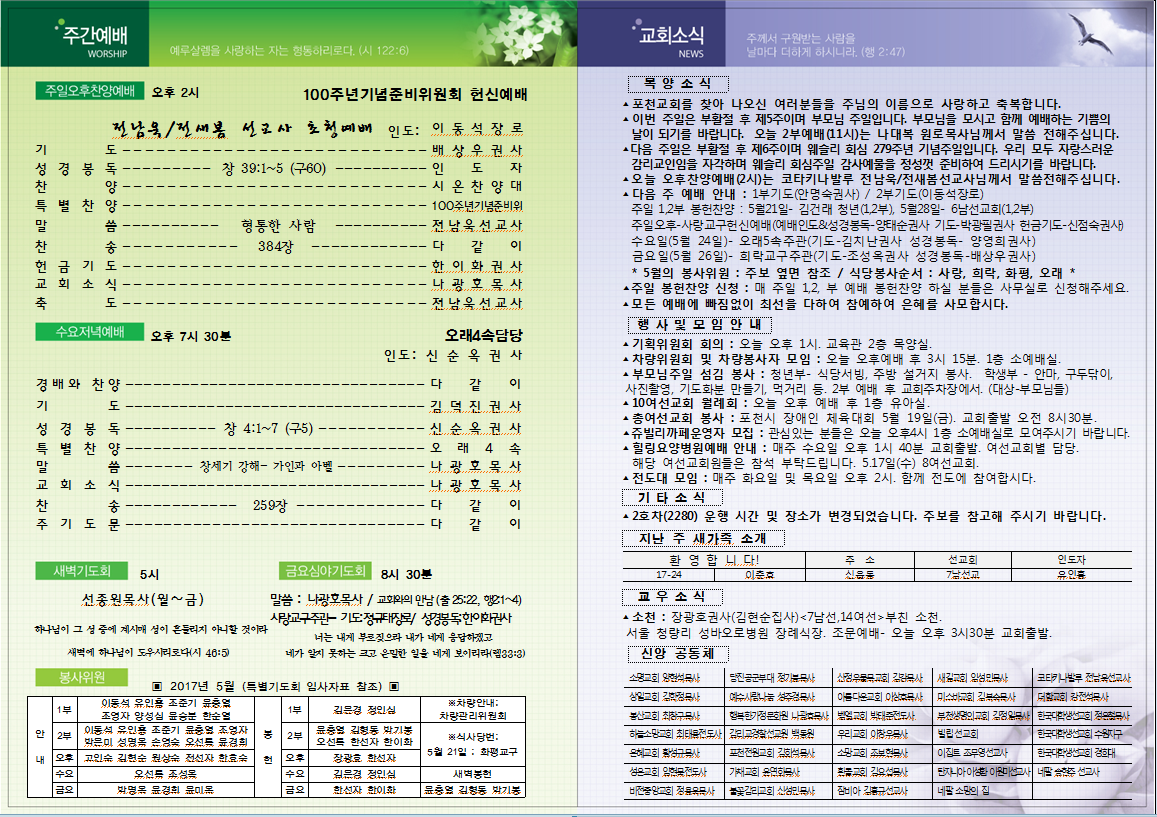Screen dimensions: 1157x817
Task: Click the '100주년기념준비위원회 헌신예배' title
Action: (x=415, y=94)
